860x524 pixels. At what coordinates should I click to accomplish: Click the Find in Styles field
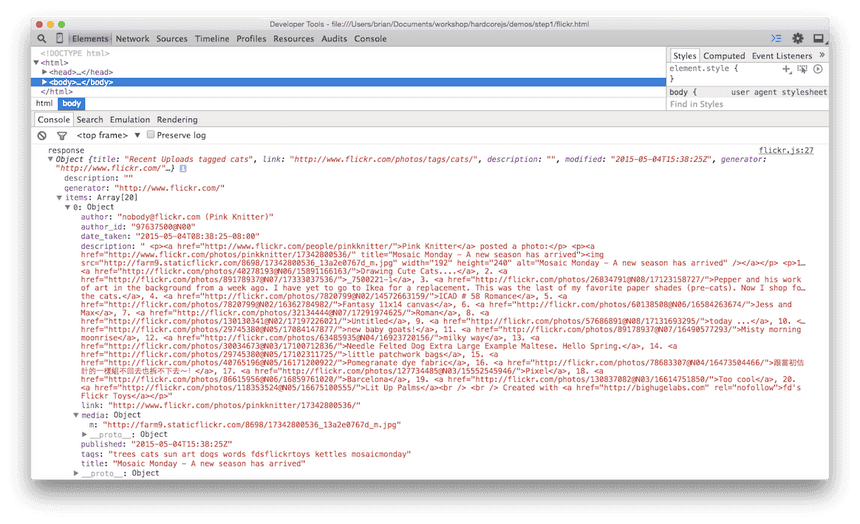click(746, 104)
